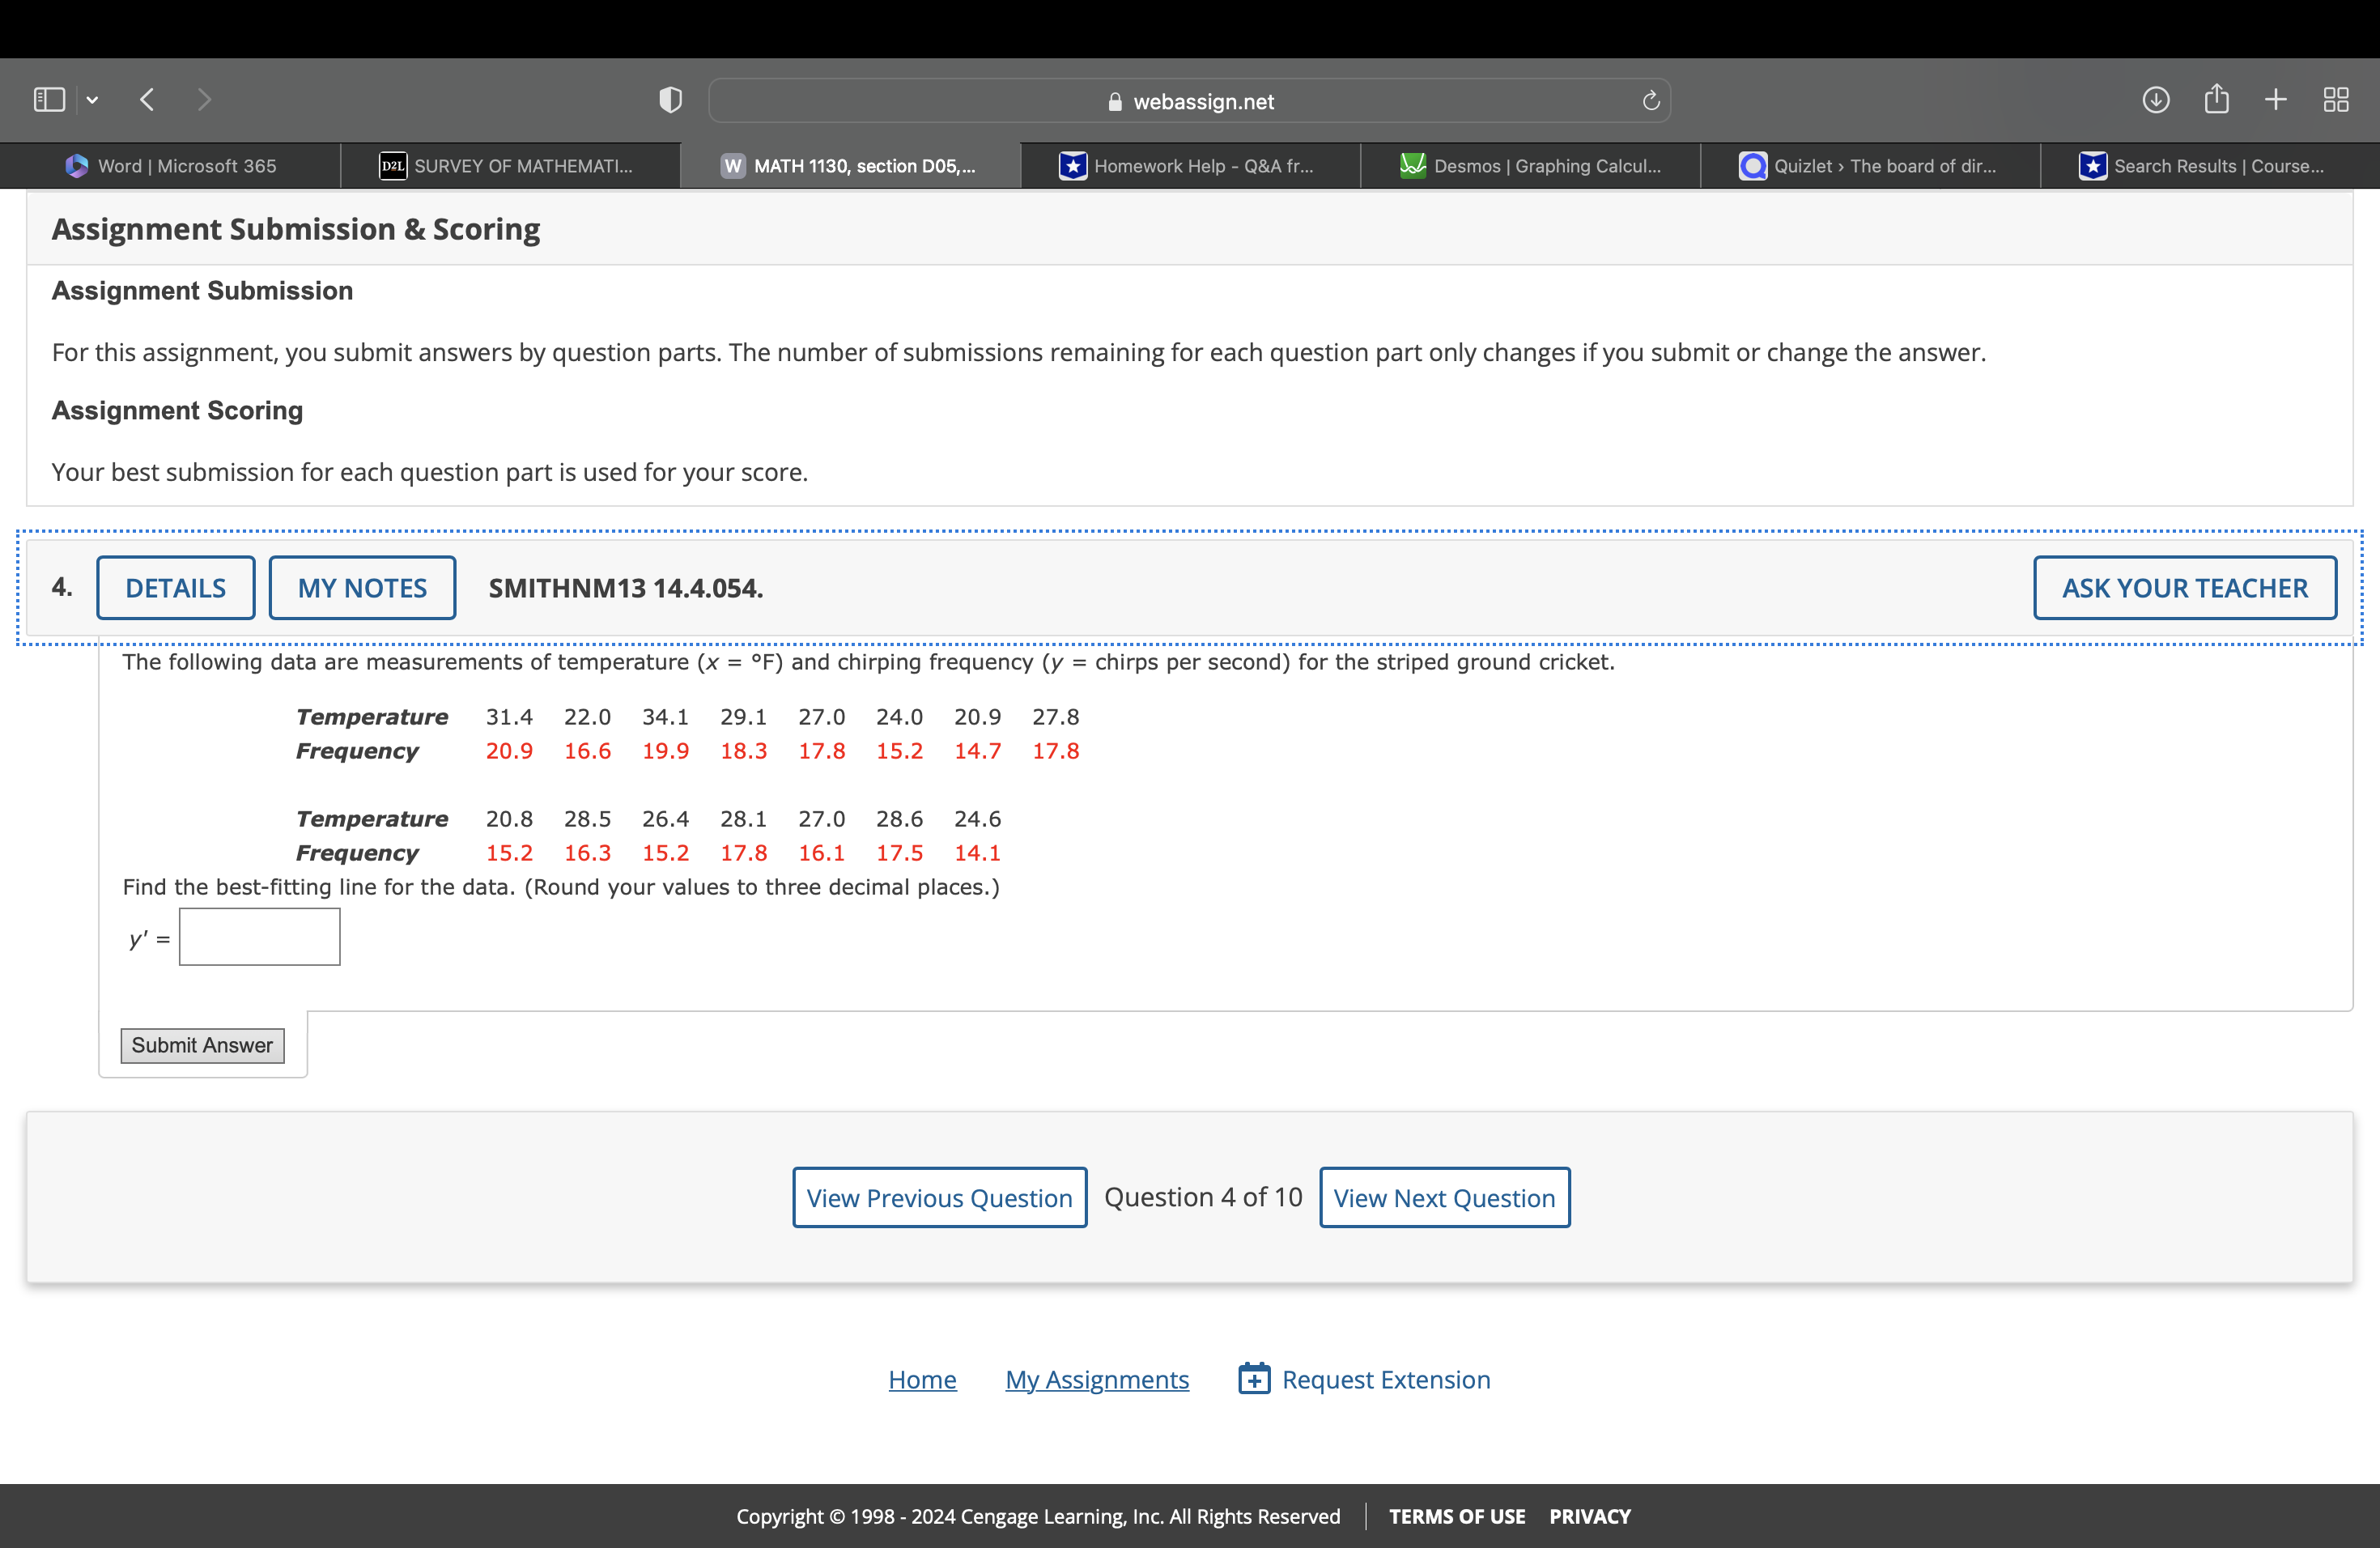
Task: Click the browser forward navigation arrow
Action: 205,97
